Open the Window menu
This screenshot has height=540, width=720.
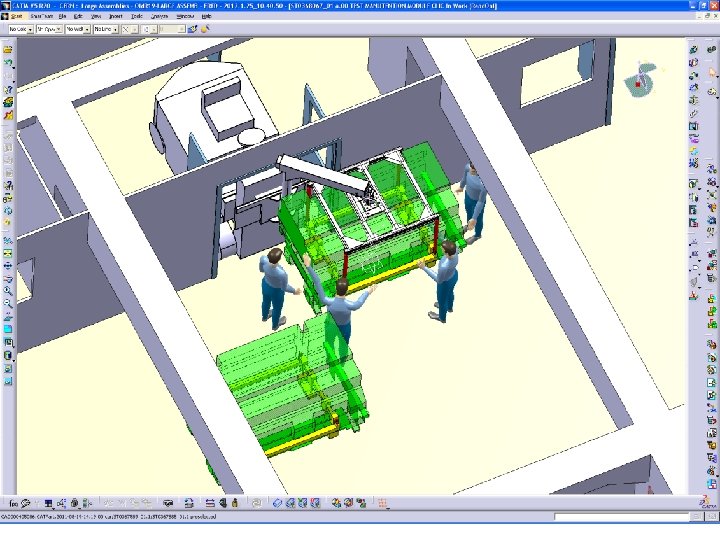pyautogui.click(x=185, y=16)
